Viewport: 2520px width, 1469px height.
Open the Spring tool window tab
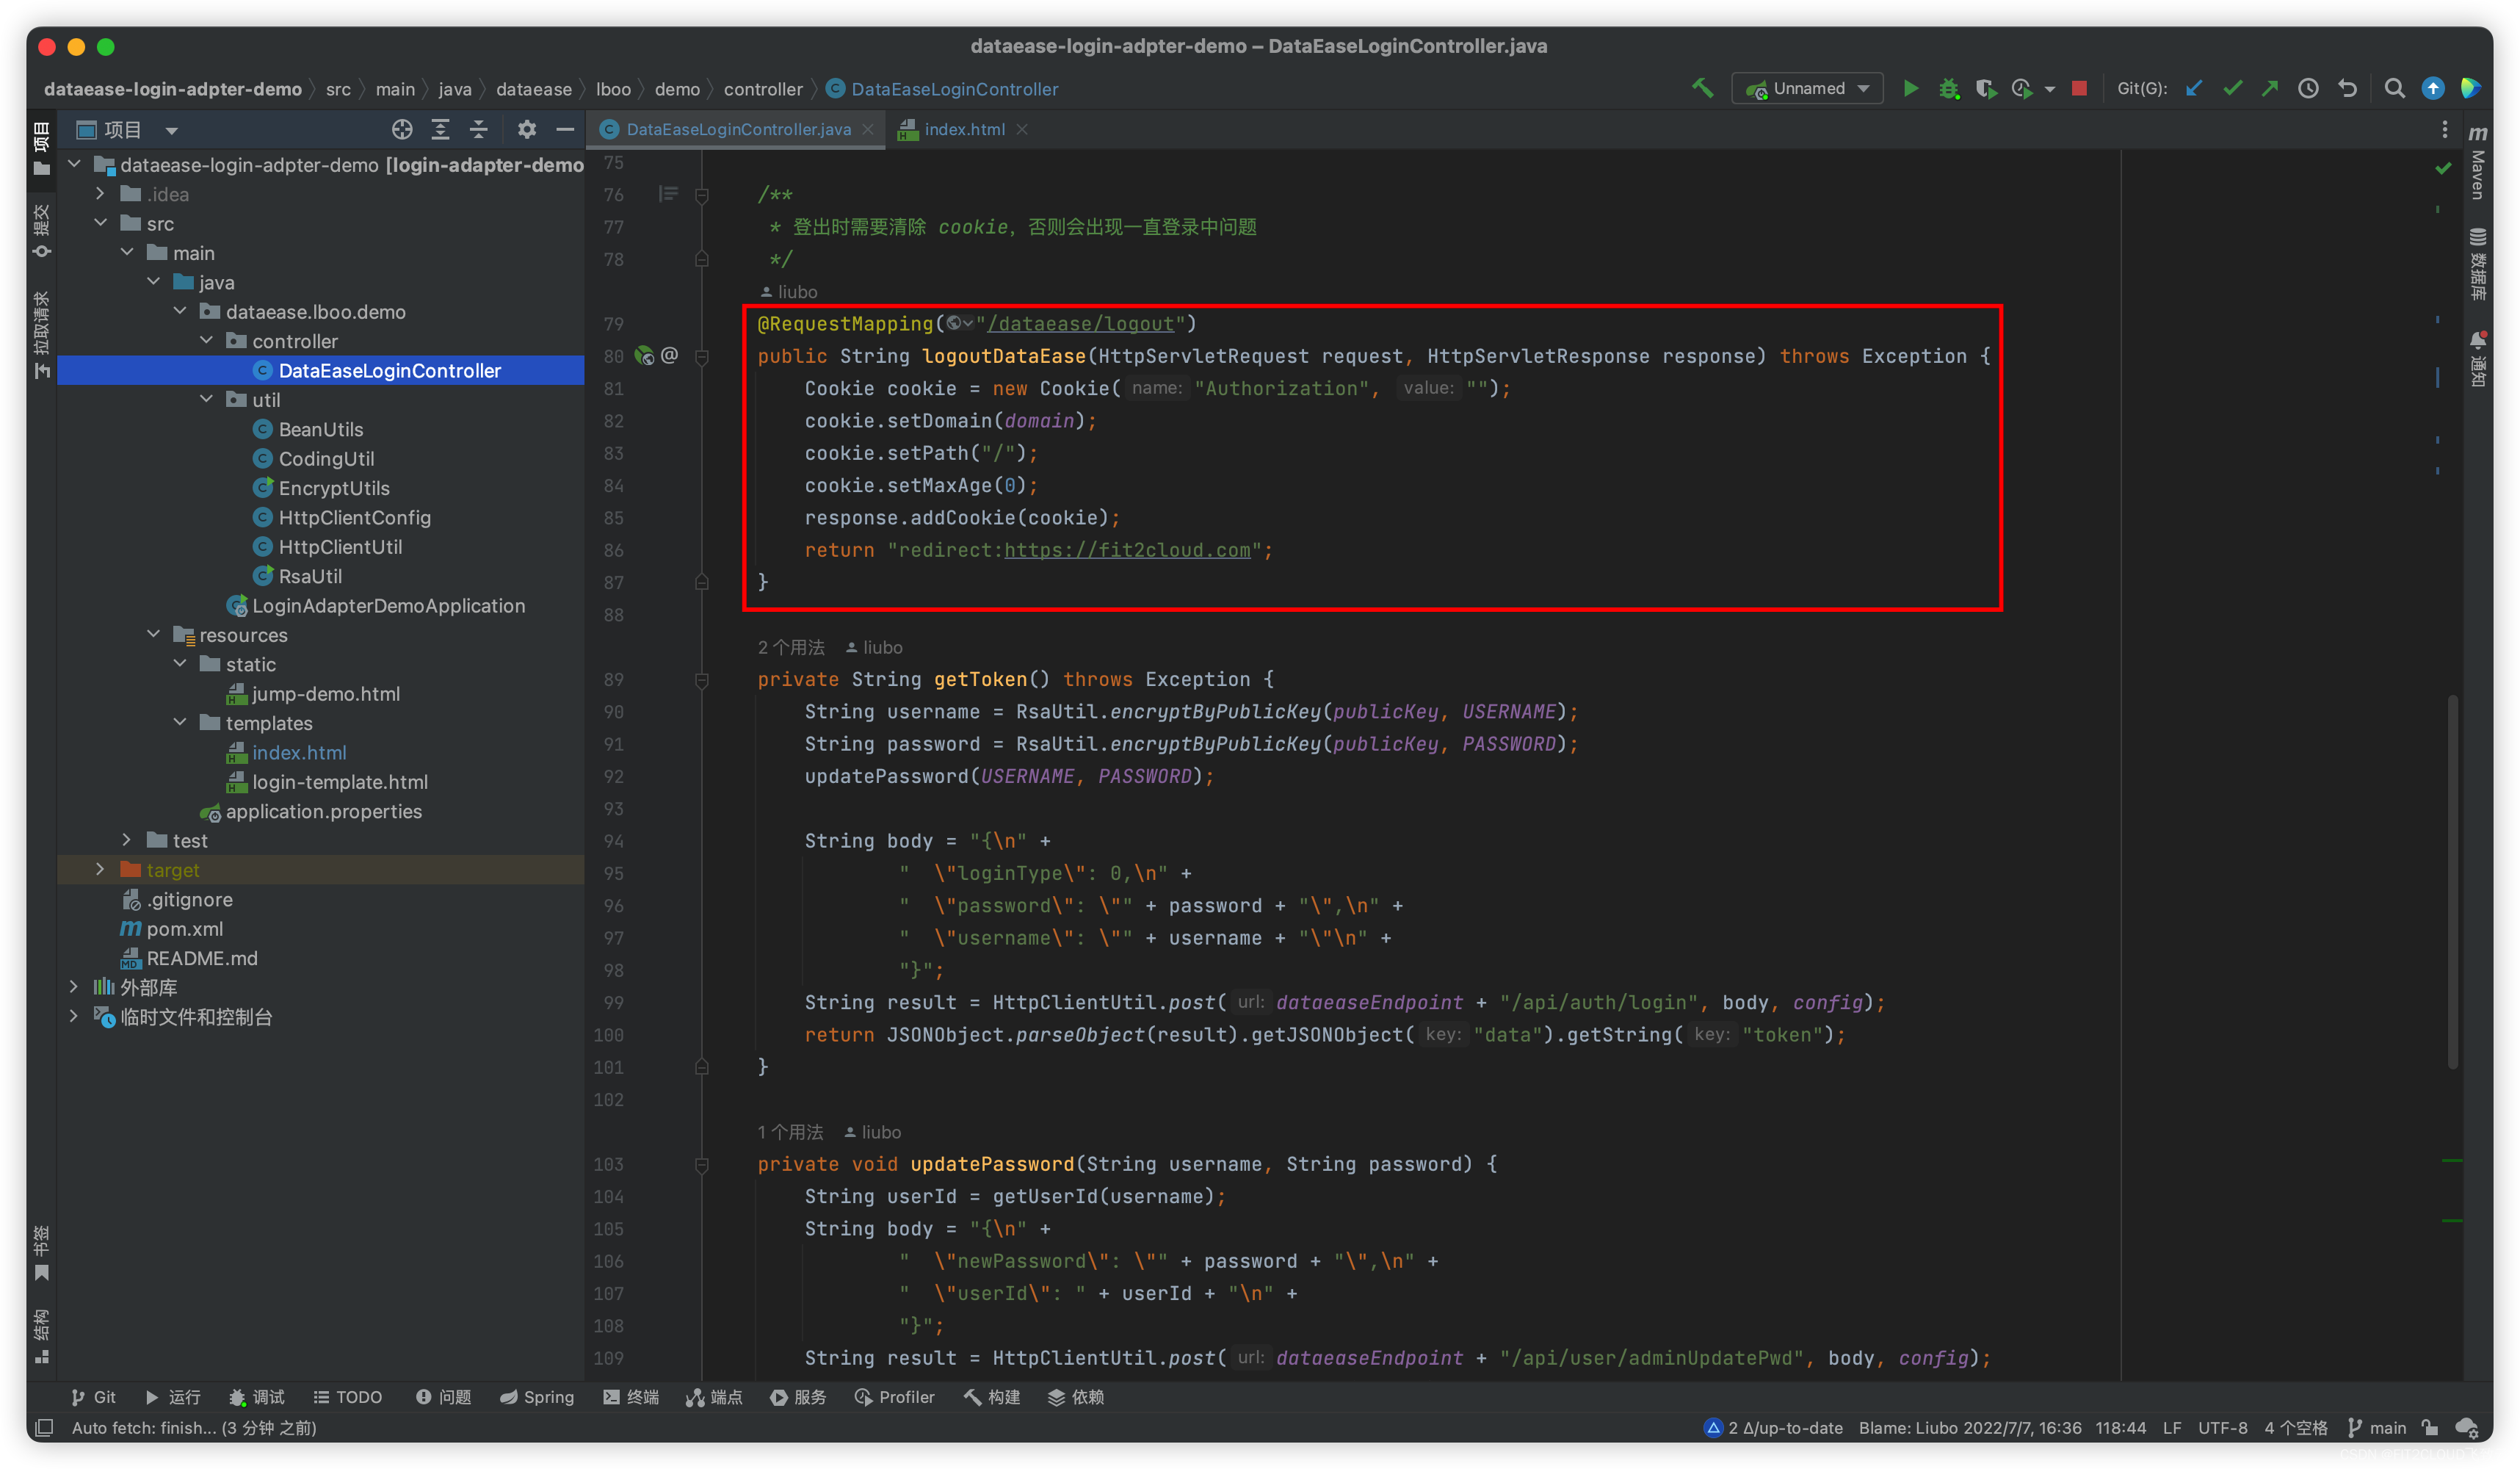click(x=537, y=1397)
